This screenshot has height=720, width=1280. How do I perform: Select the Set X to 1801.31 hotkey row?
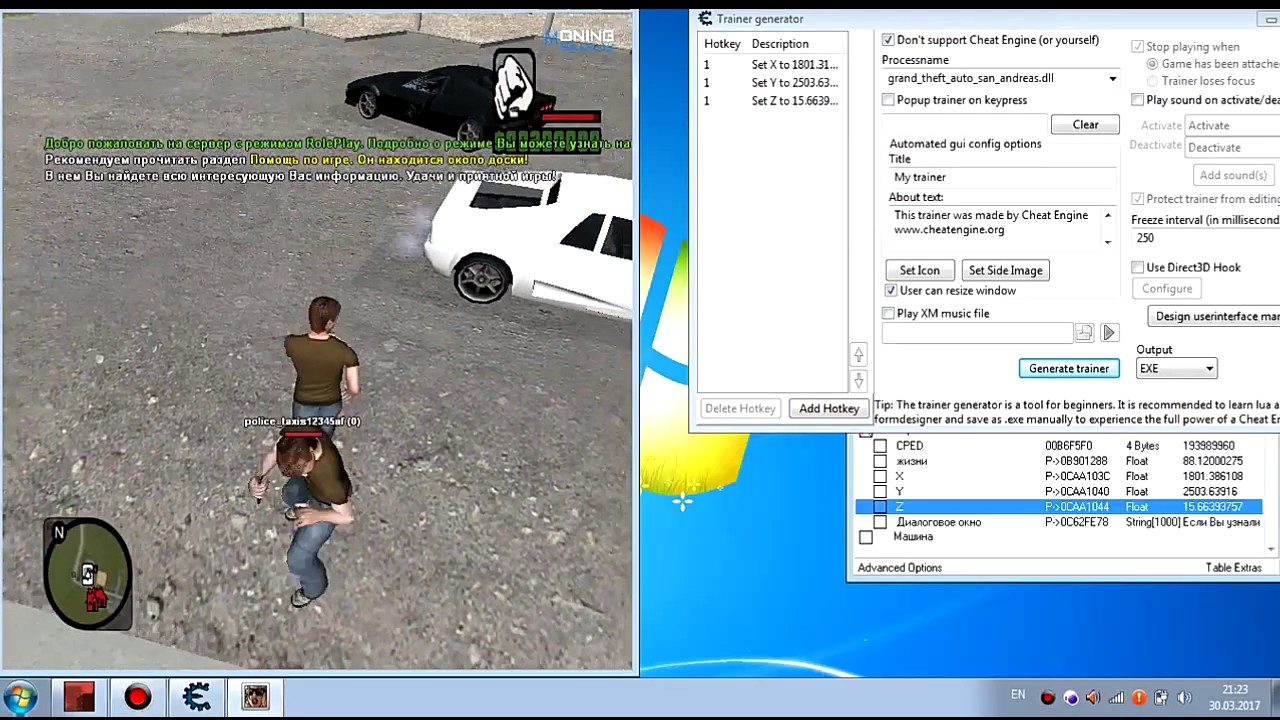772,65
